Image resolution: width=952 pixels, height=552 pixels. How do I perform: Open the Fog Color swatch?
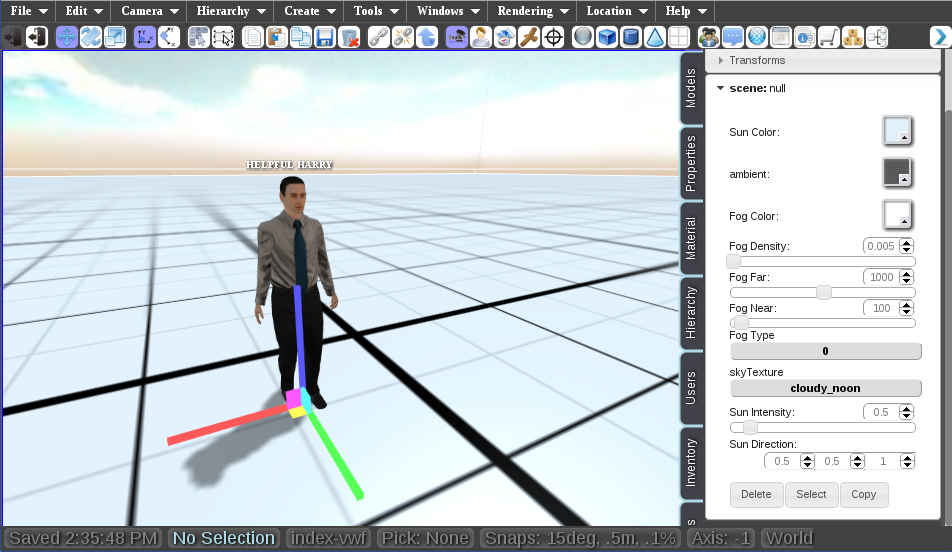coord(897,214)
